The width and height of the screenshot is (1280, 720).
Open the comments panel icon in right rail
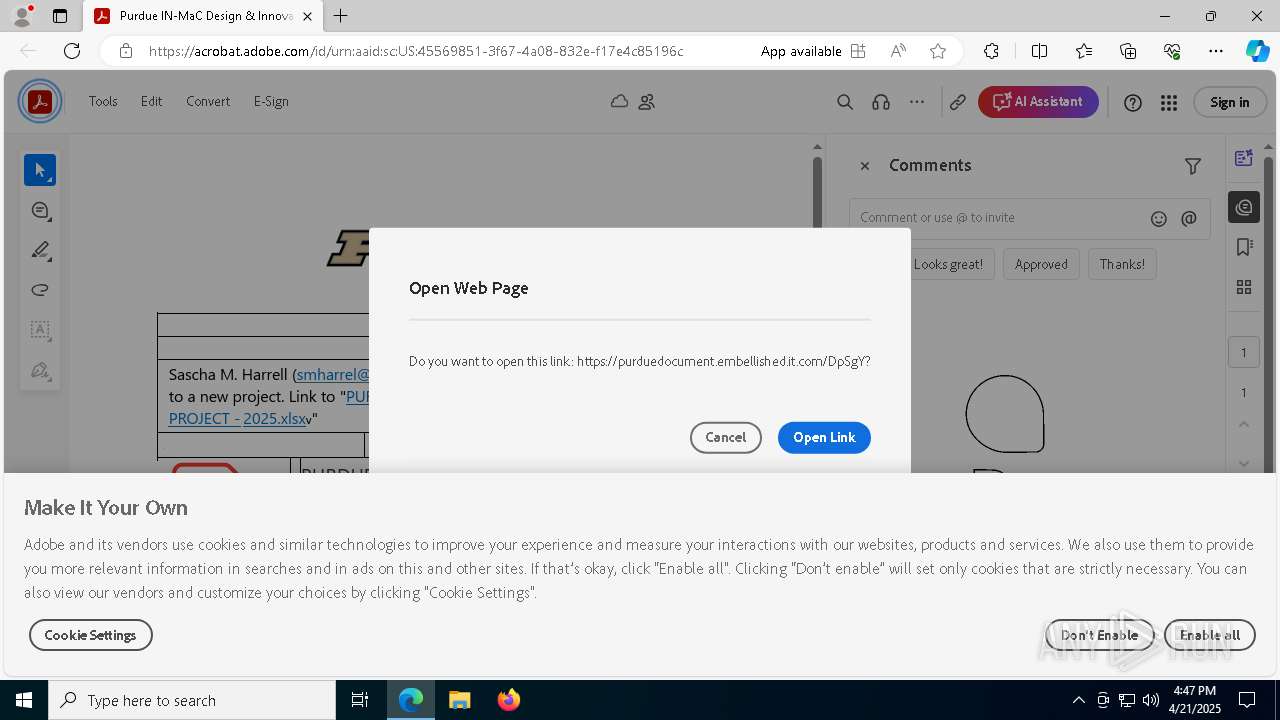(x=1244, y=207)
